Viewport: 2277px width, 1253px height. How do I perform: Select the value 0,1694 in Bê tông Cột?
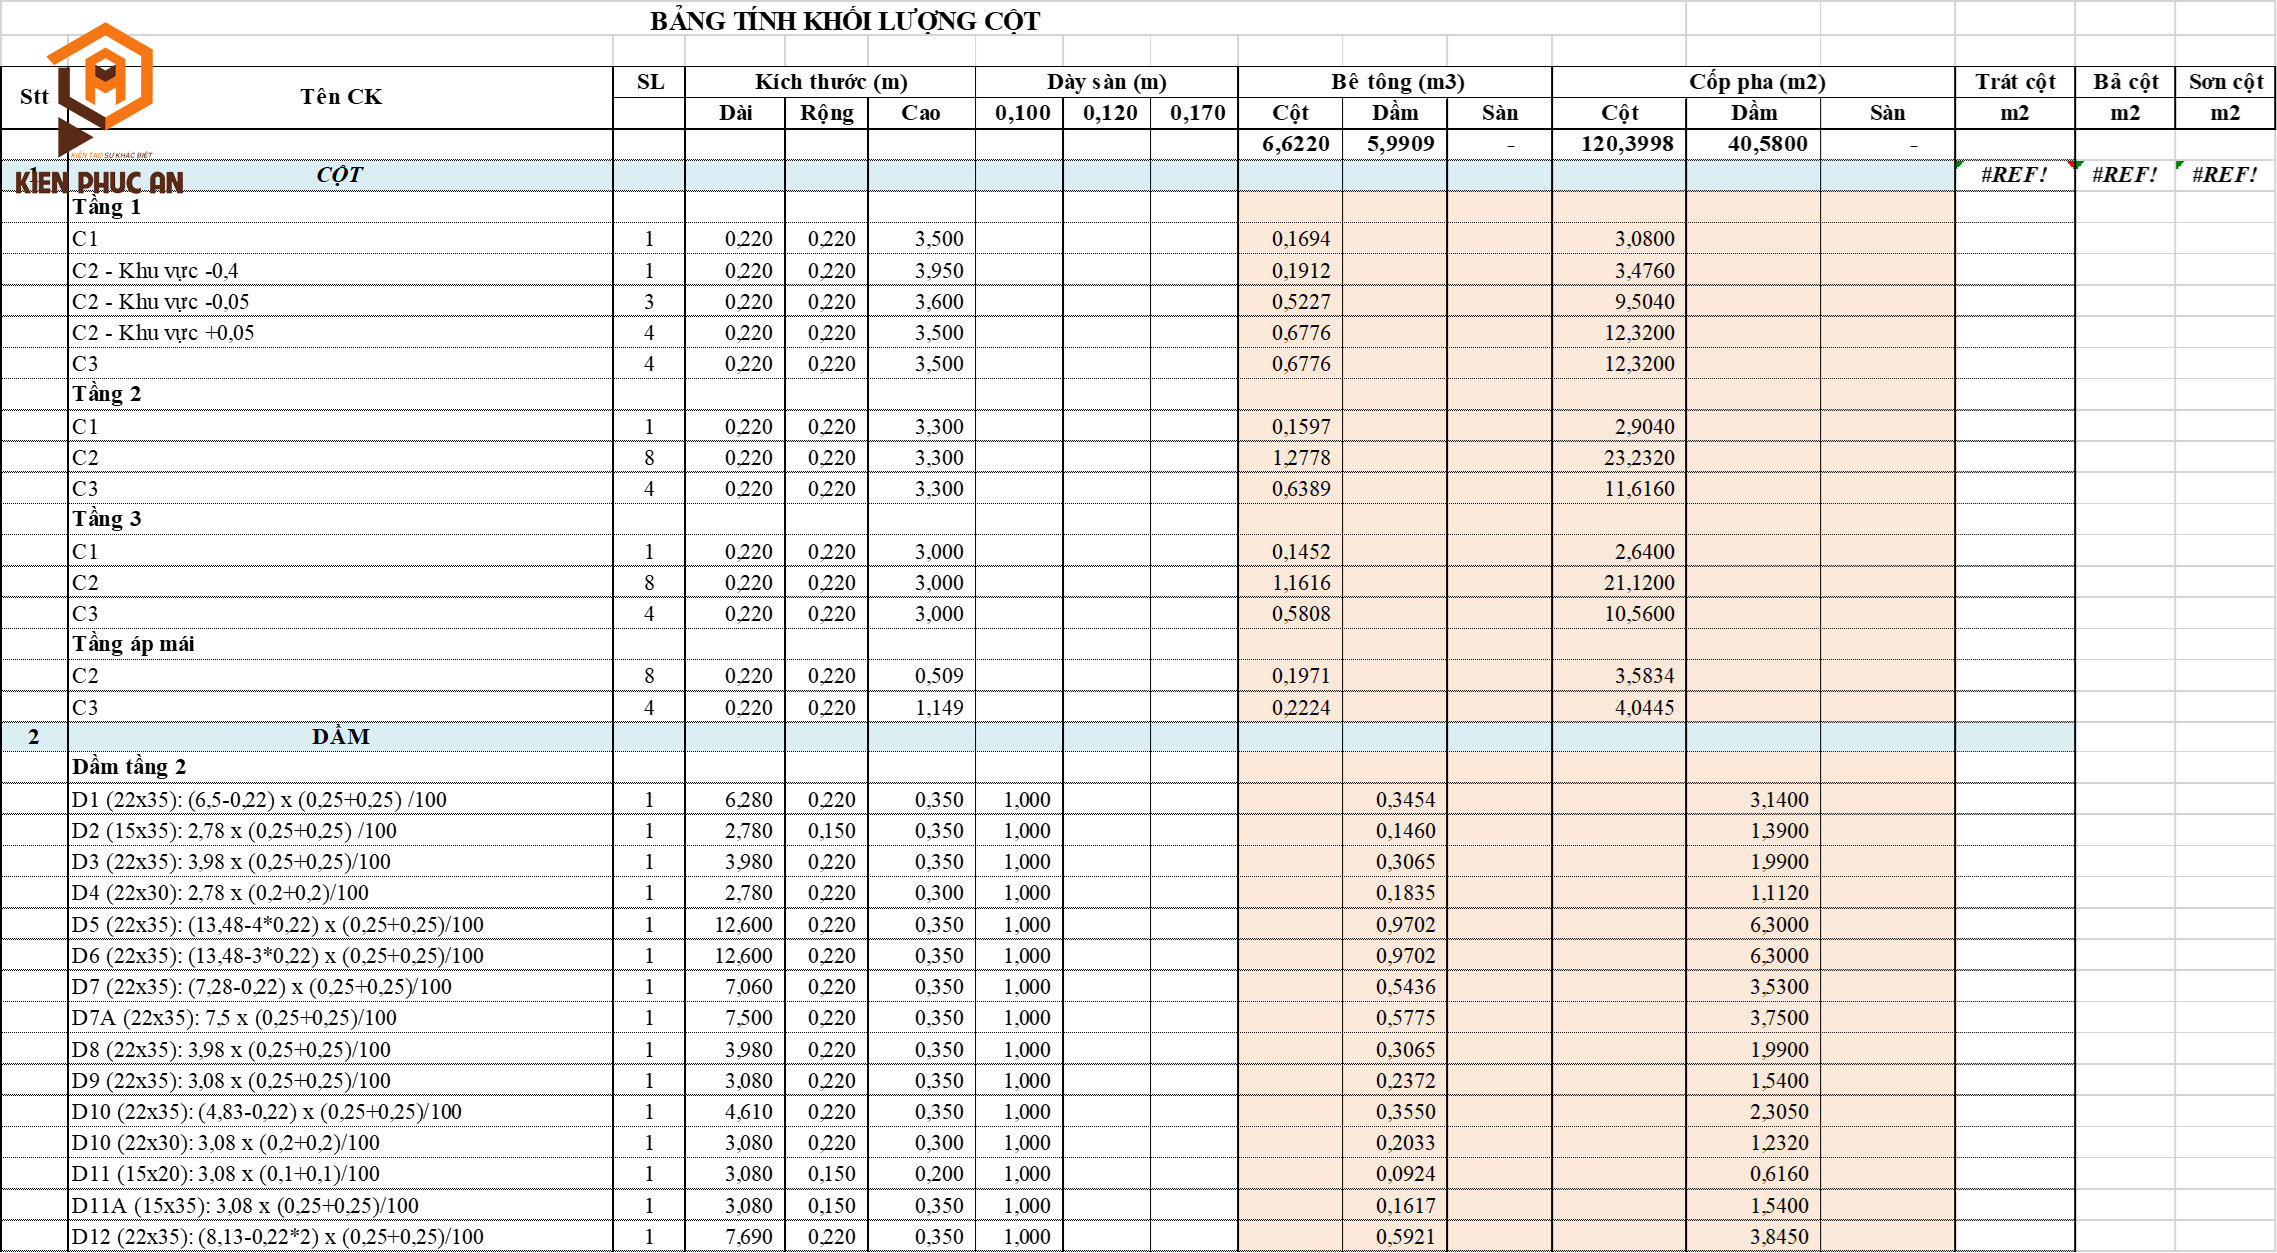pos(1300,239)
